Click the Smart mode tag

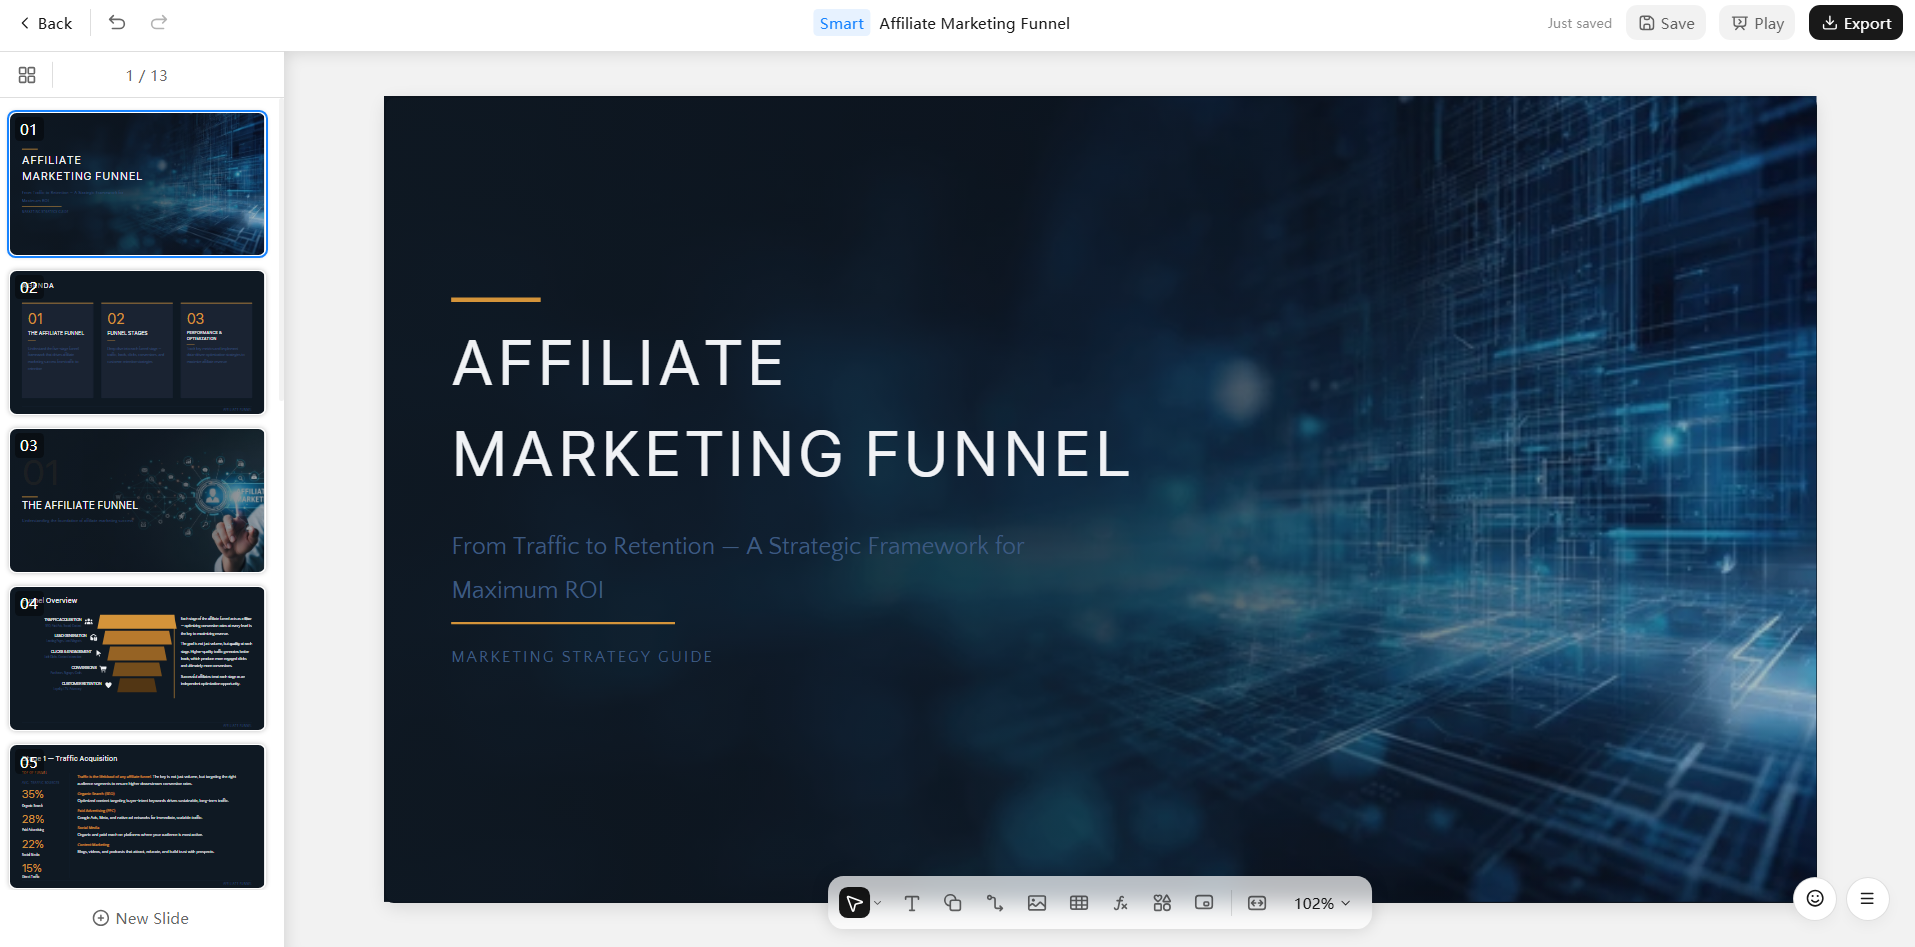point(841,23)
